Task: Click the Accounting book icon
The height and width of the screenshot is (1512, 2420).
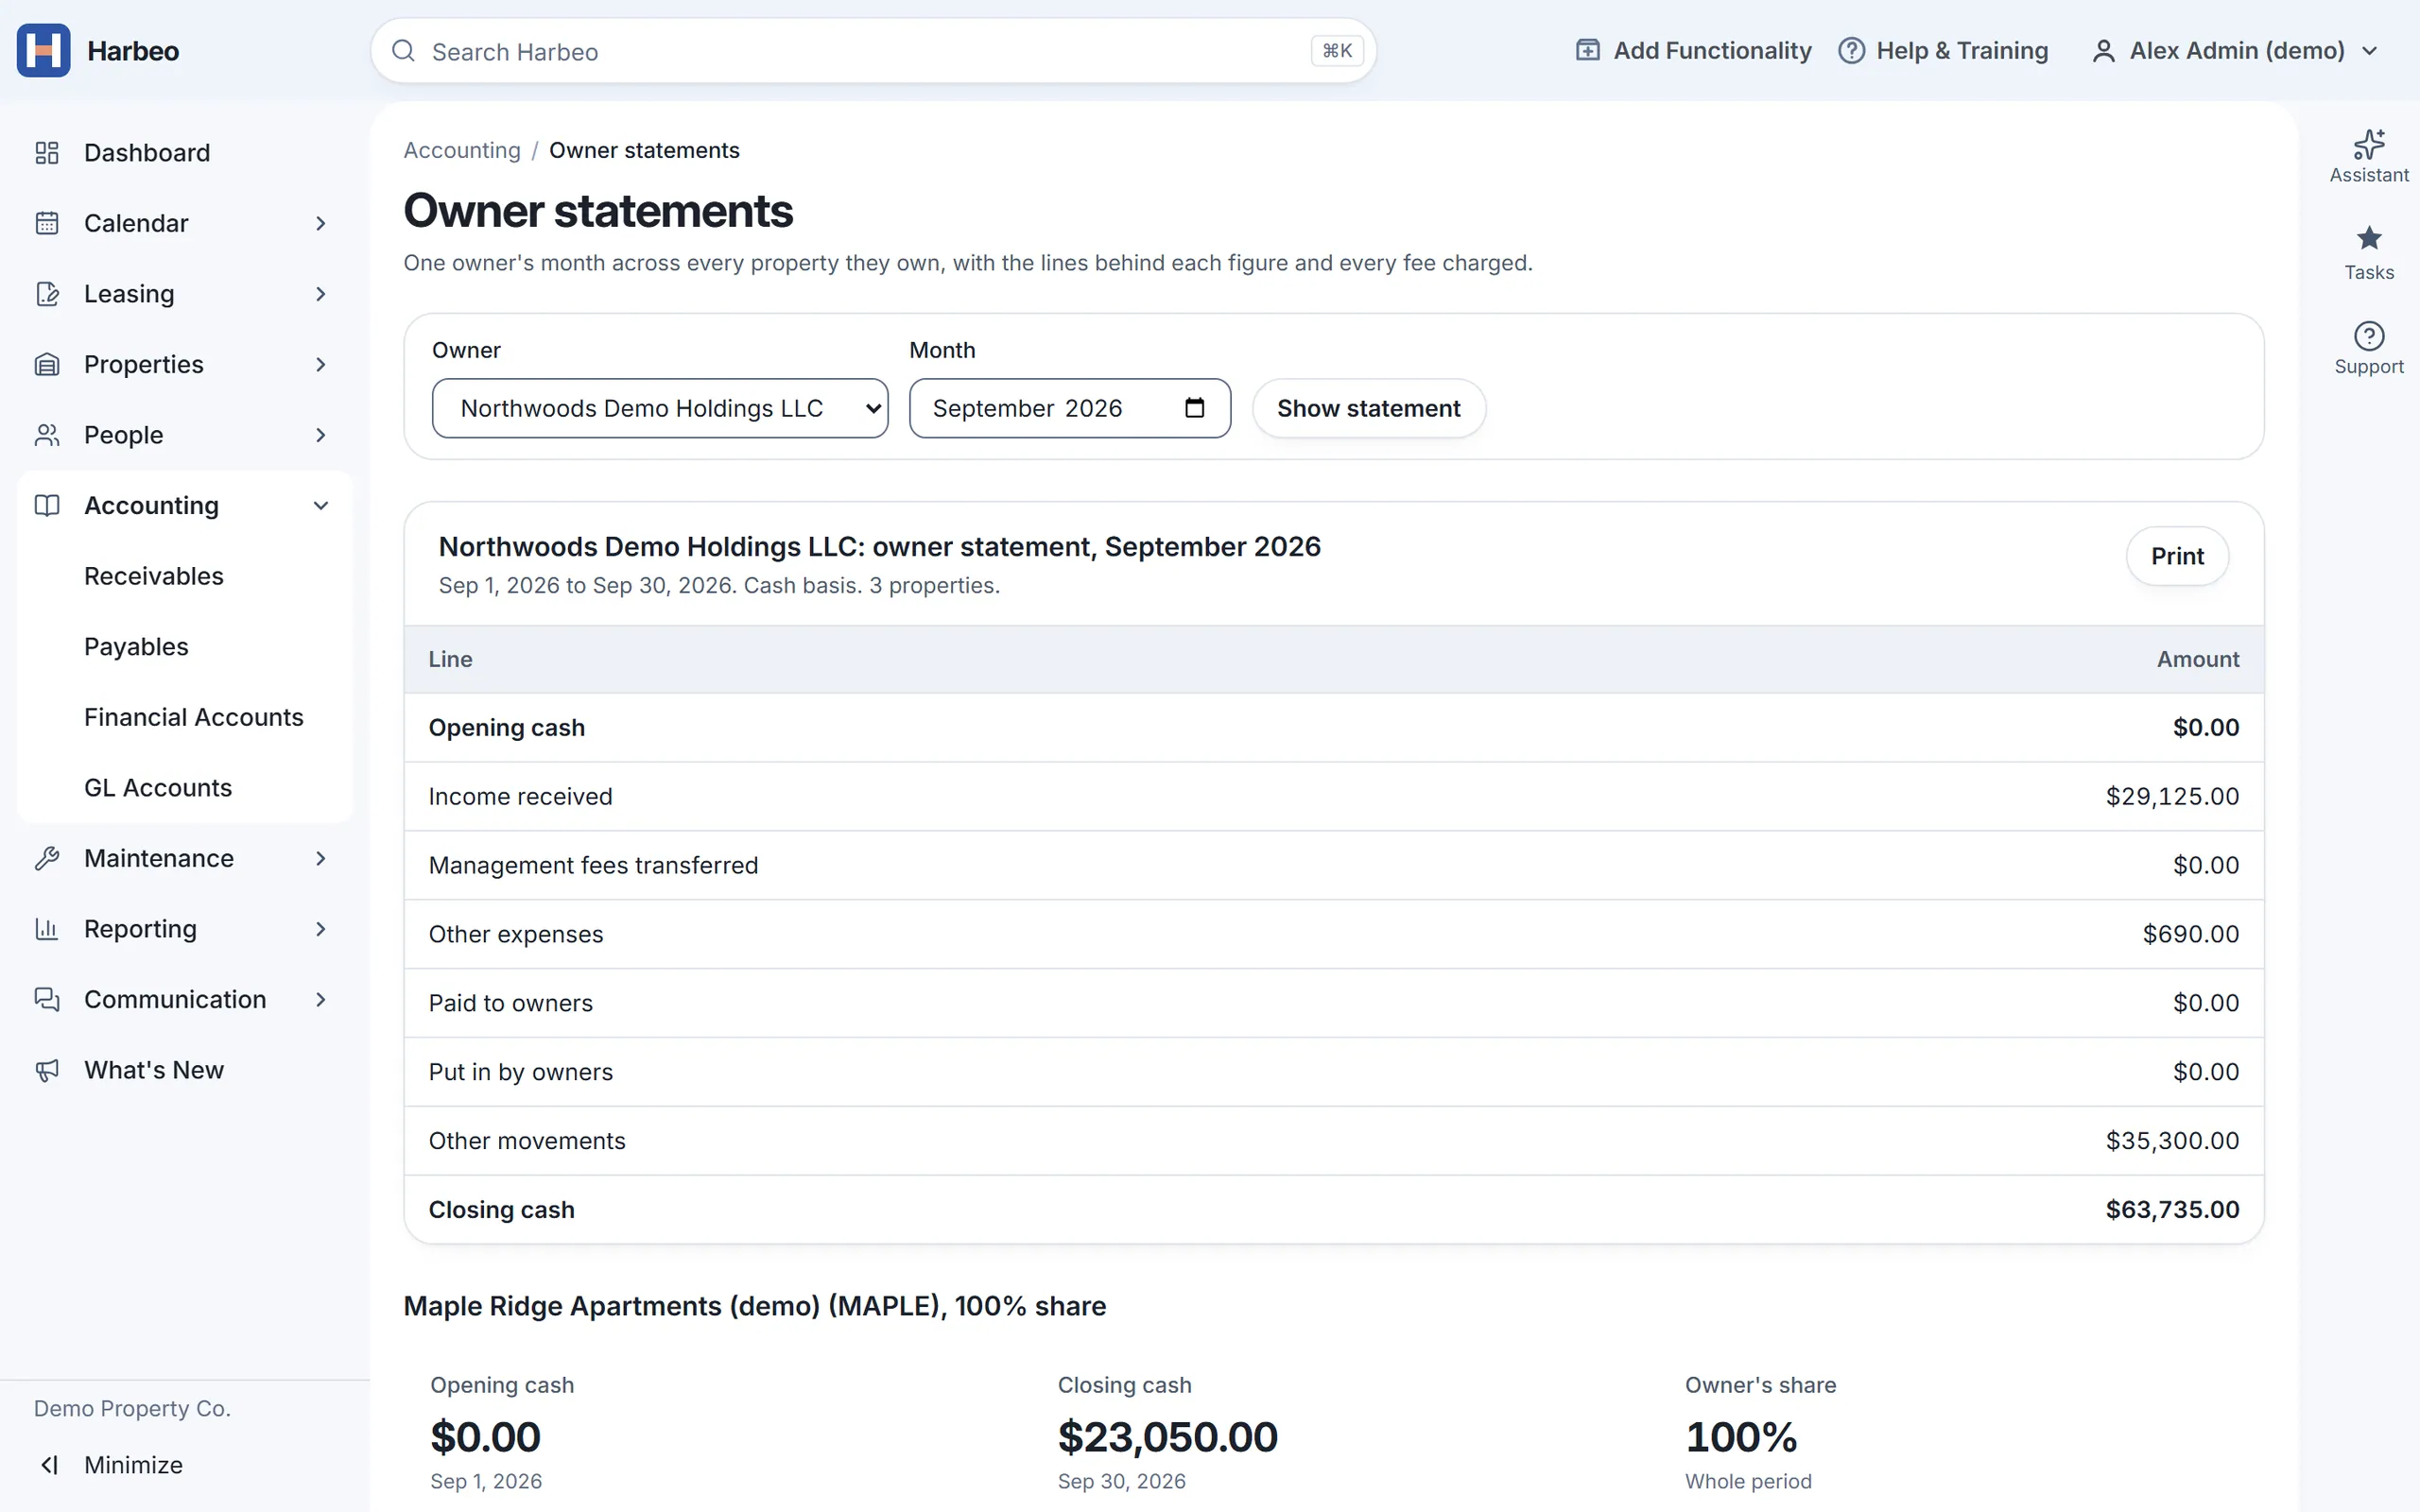Action: coord(47,505)
